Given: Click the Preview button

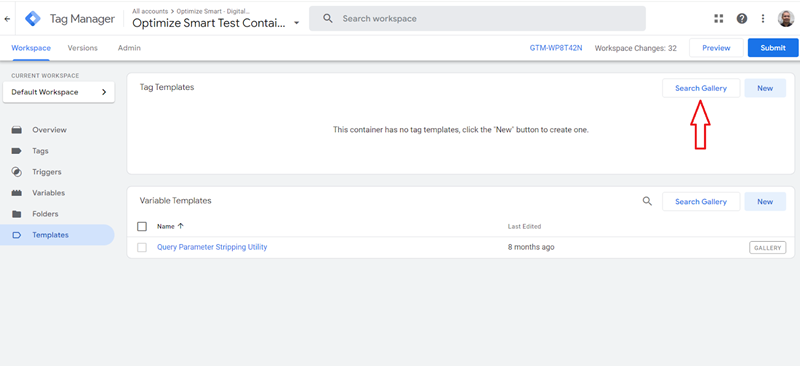Looking at the screenshot, I should (x=716, y=48).
